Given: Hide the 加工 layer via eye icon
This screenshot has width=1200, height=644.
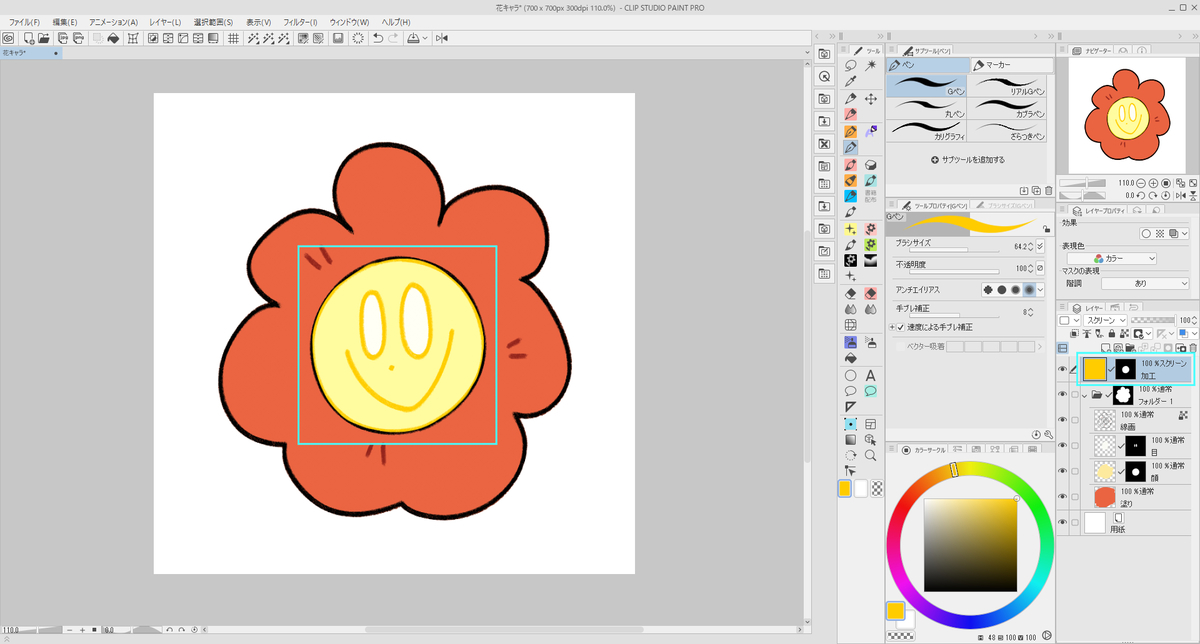Looking at the screenshot, I should tap(1063, 369).
